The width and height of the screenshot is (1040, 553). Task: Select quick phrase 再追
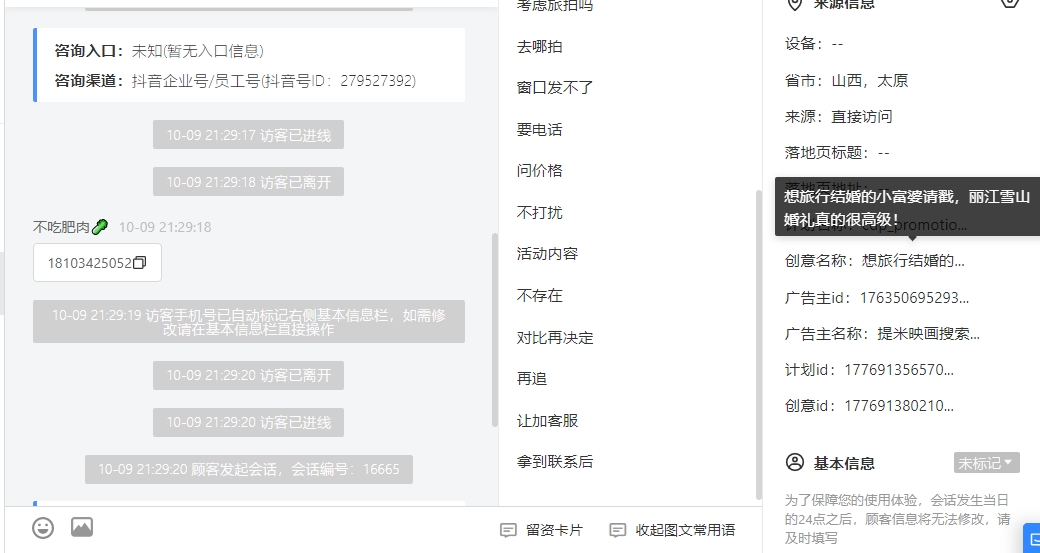click(532, 379)
